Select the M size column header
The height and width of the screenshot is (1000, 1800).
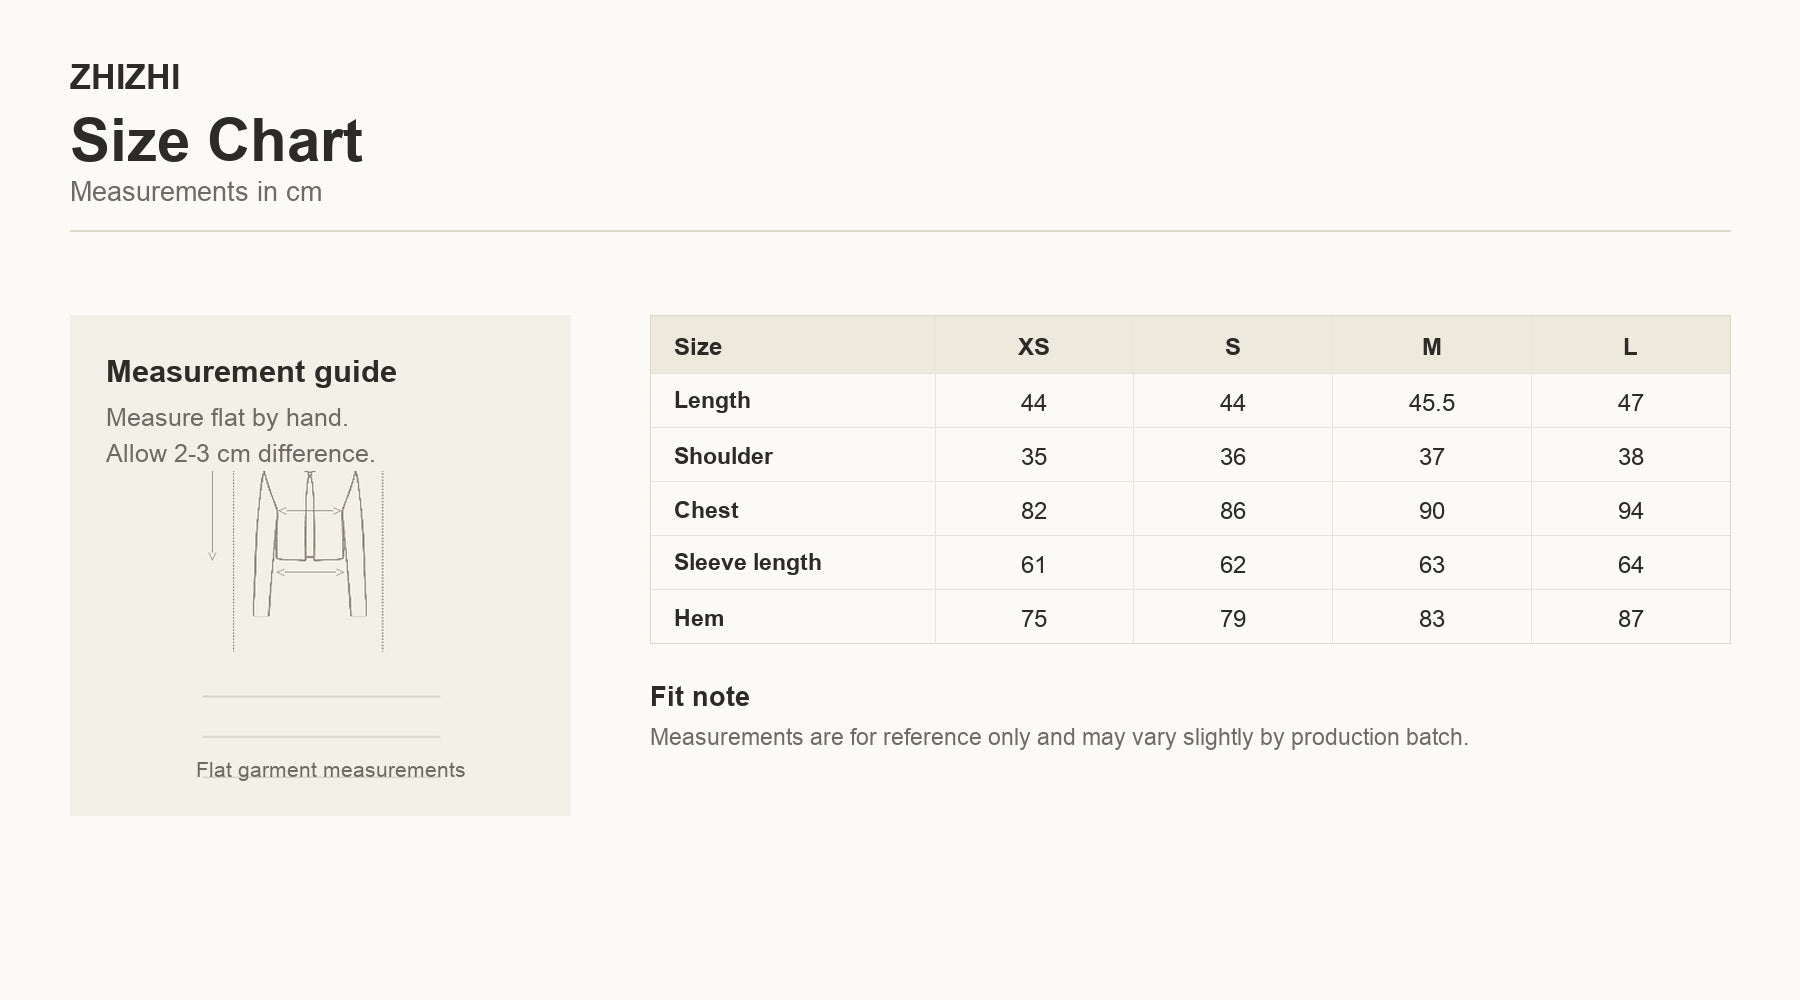(x=1431, y=346)
